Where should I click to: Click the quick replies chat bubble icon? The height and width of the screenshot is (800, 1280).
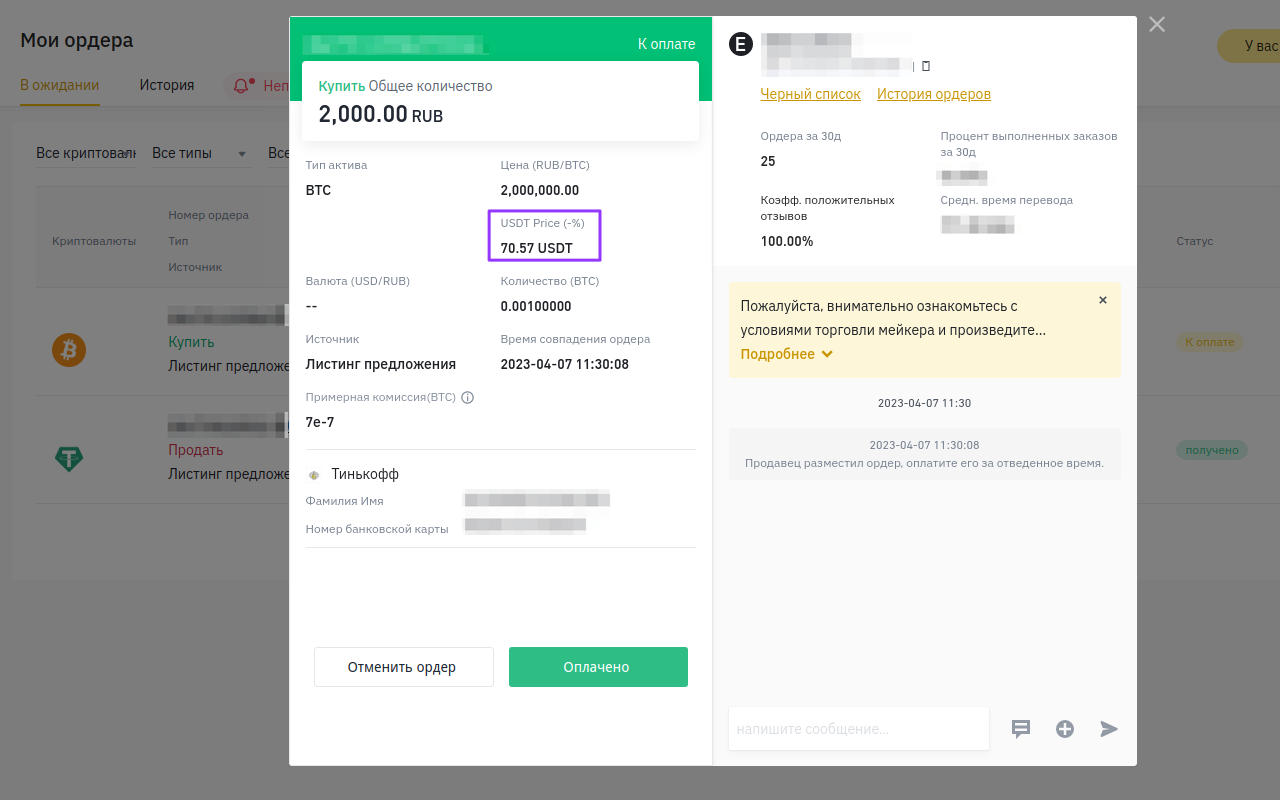pos(1021,729)
